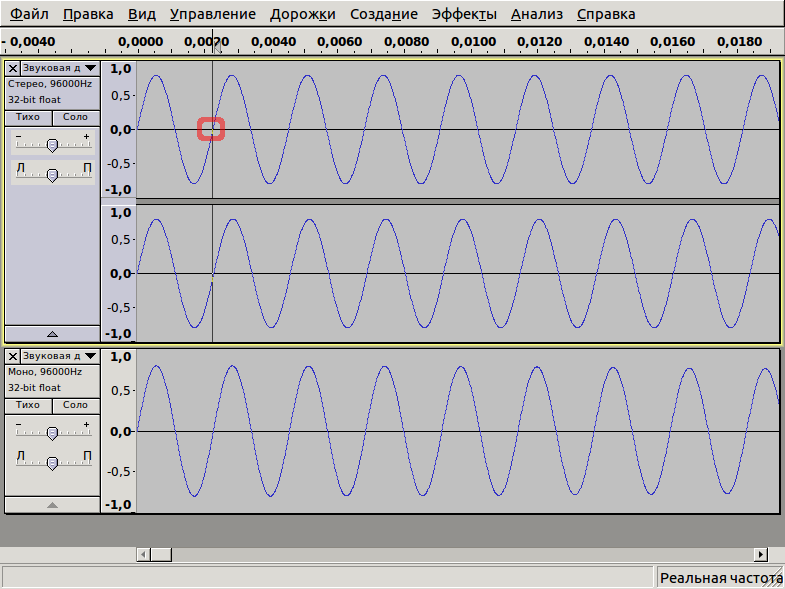Image resolution: width=785 pixels, height=589 pixels.
Task: Collapse the mono track using the bottom triangle
Action: point(52,506)
